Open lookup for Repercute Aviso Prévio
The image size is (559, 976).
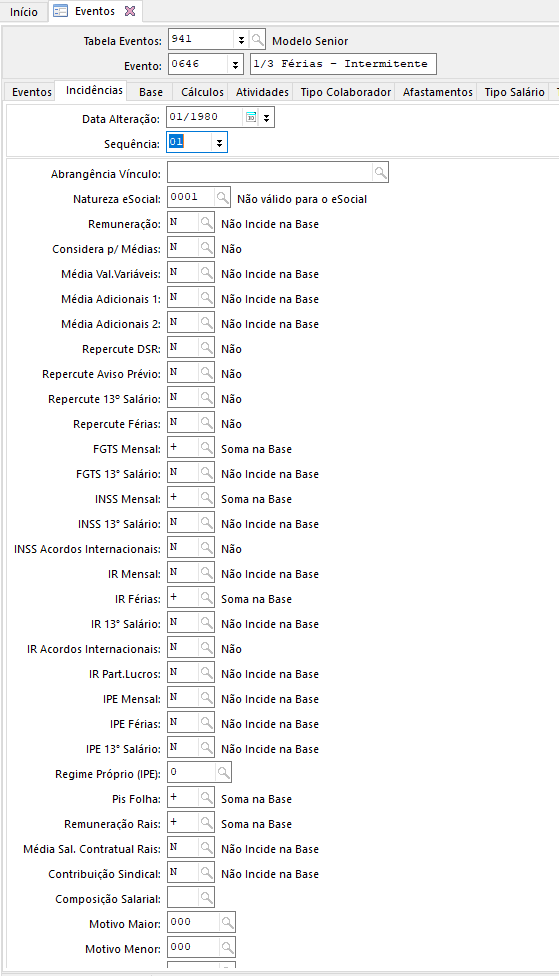tap(206, 373)
